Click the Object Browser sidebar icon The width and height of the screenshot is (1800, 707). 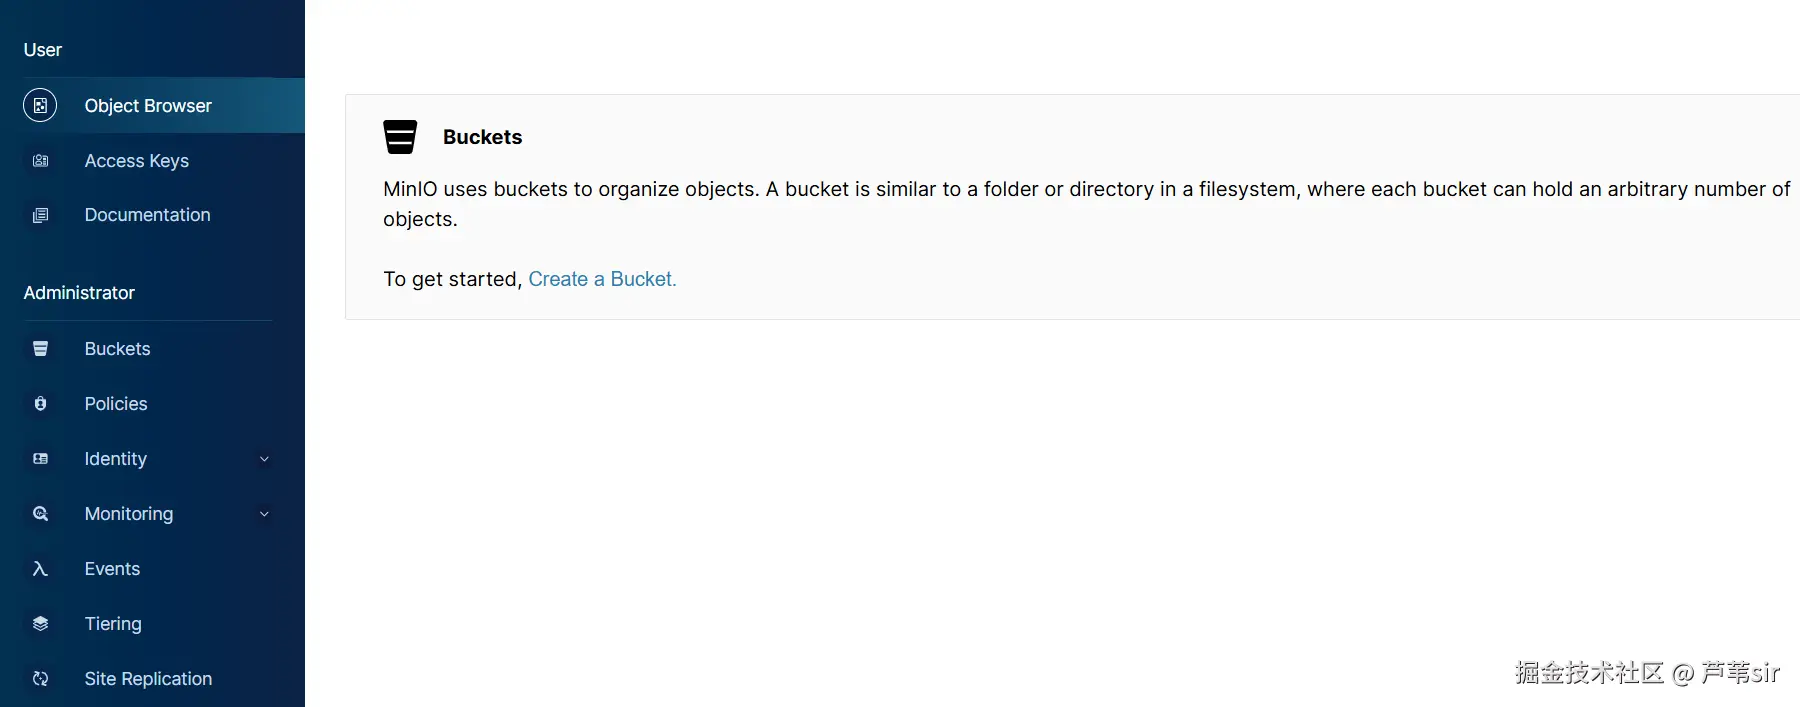click(40, 105)
